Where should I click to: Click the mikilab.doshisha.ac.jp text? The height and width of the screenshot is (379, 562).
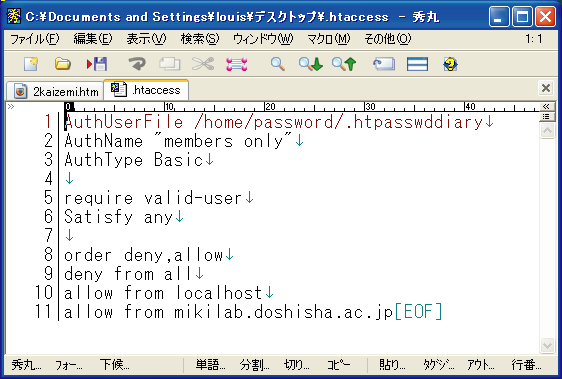[x=284, y=312]
